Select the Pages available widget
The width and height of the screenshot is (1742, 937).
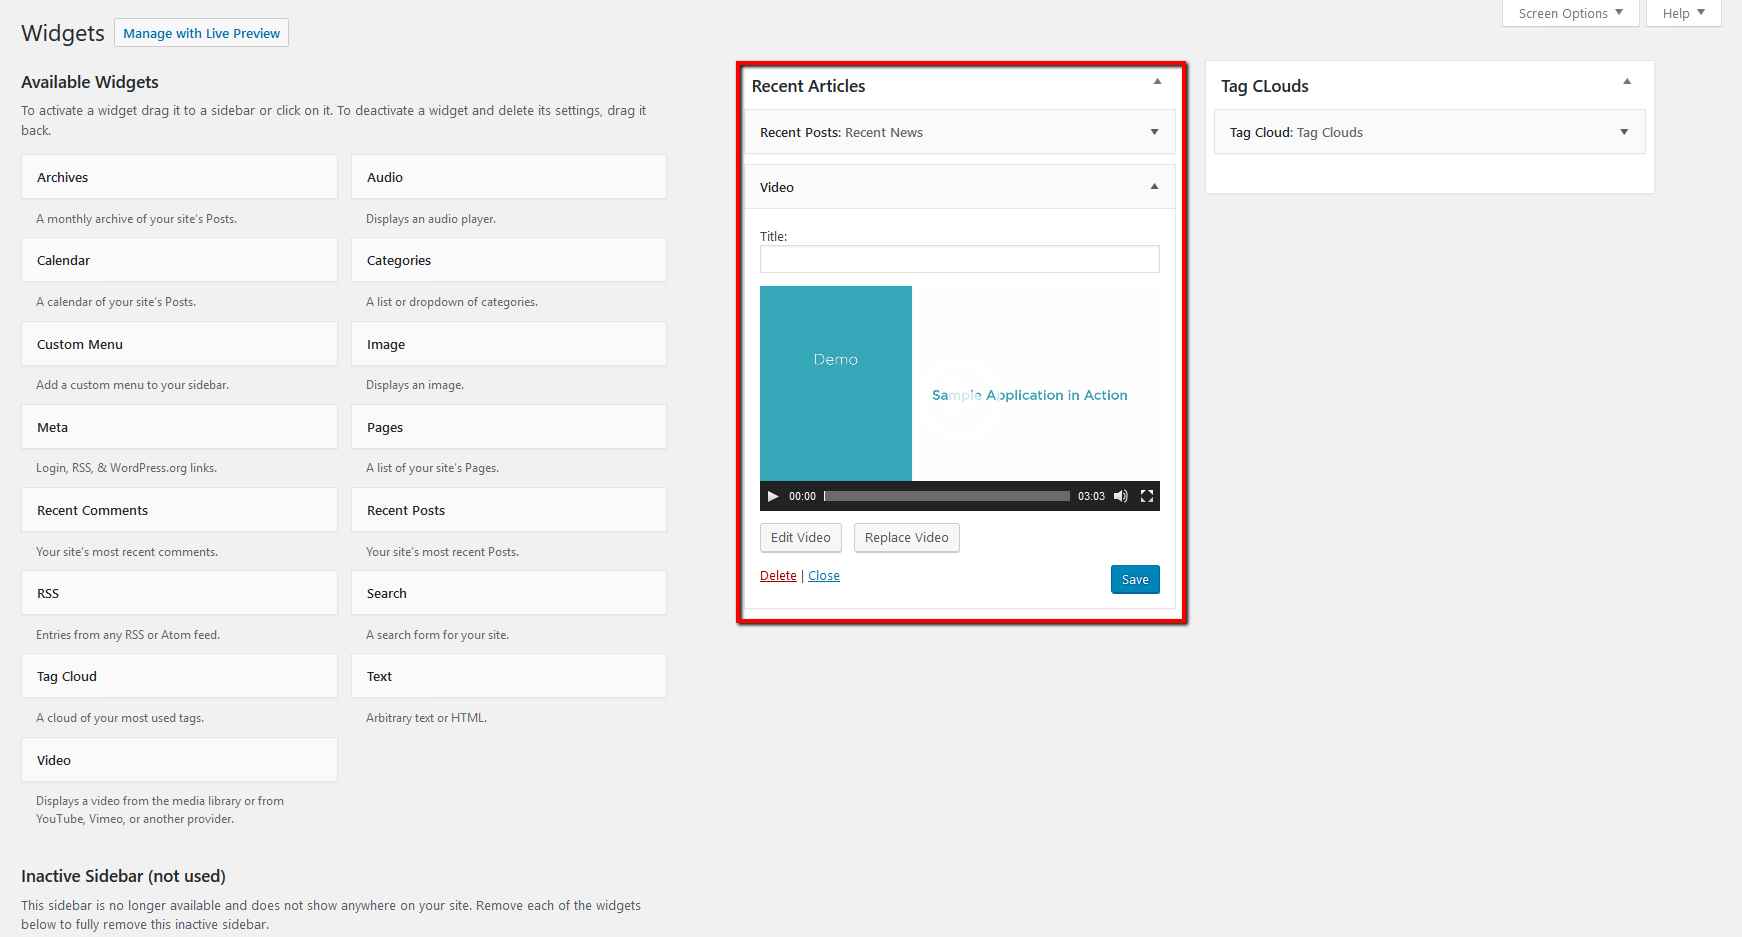[509, 427]
